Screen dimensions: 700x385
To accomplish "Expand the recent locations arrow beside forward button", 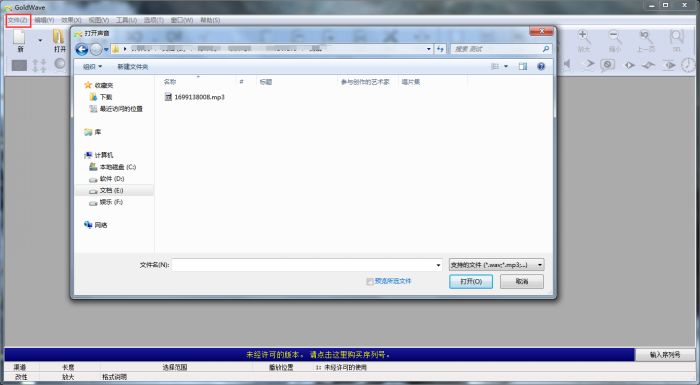I will [x=106, y=49].
